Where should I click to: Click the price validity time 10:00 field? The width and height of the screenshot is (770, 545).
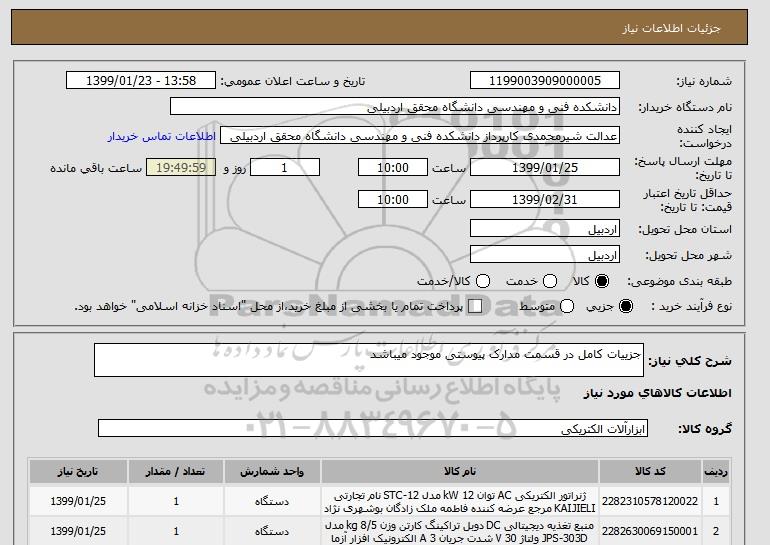393,199
